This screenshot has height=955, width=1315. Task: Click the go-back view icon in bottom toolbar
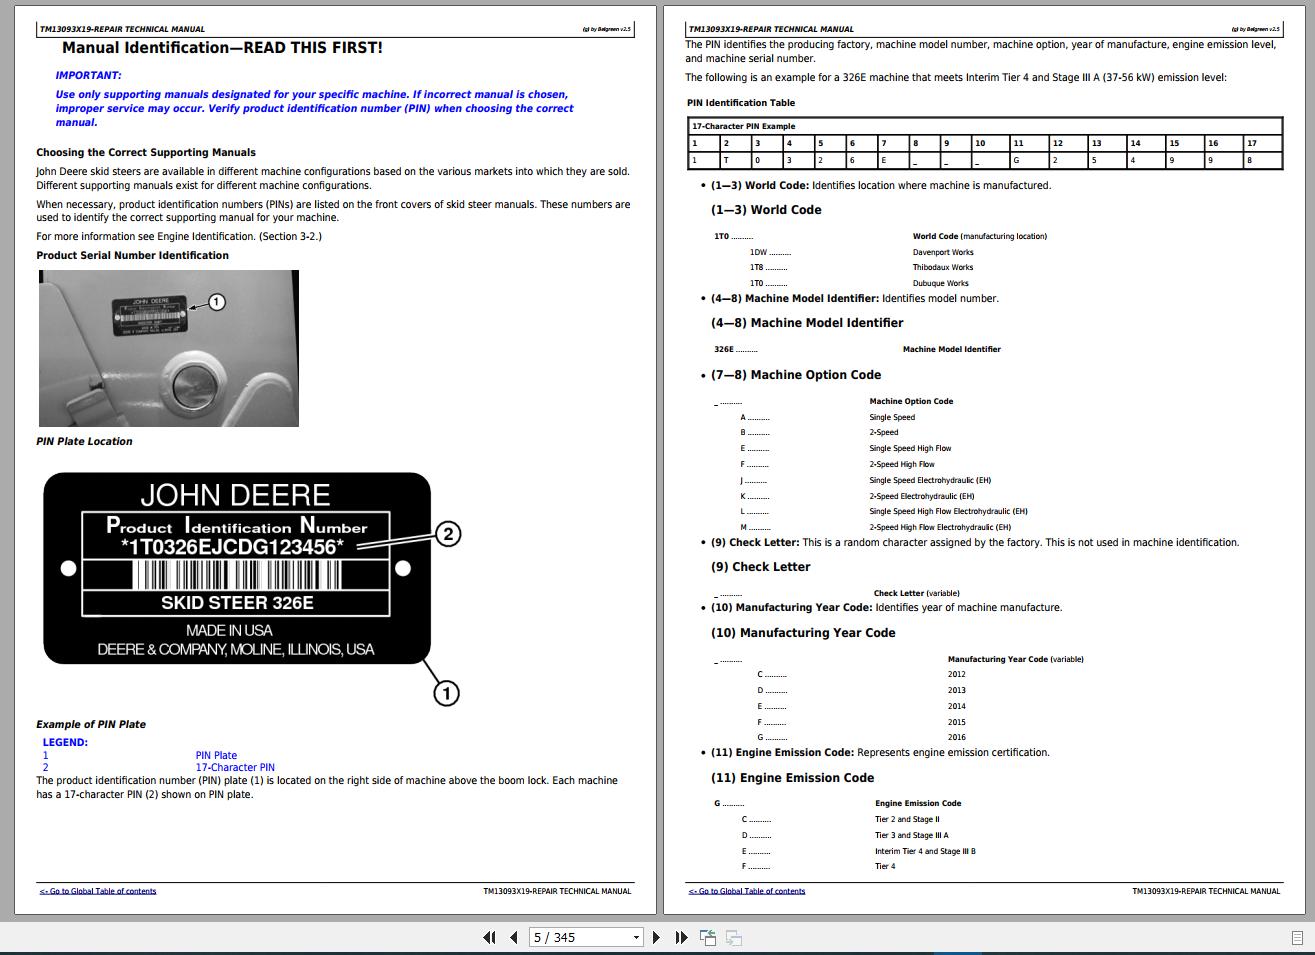click(708, 937)
